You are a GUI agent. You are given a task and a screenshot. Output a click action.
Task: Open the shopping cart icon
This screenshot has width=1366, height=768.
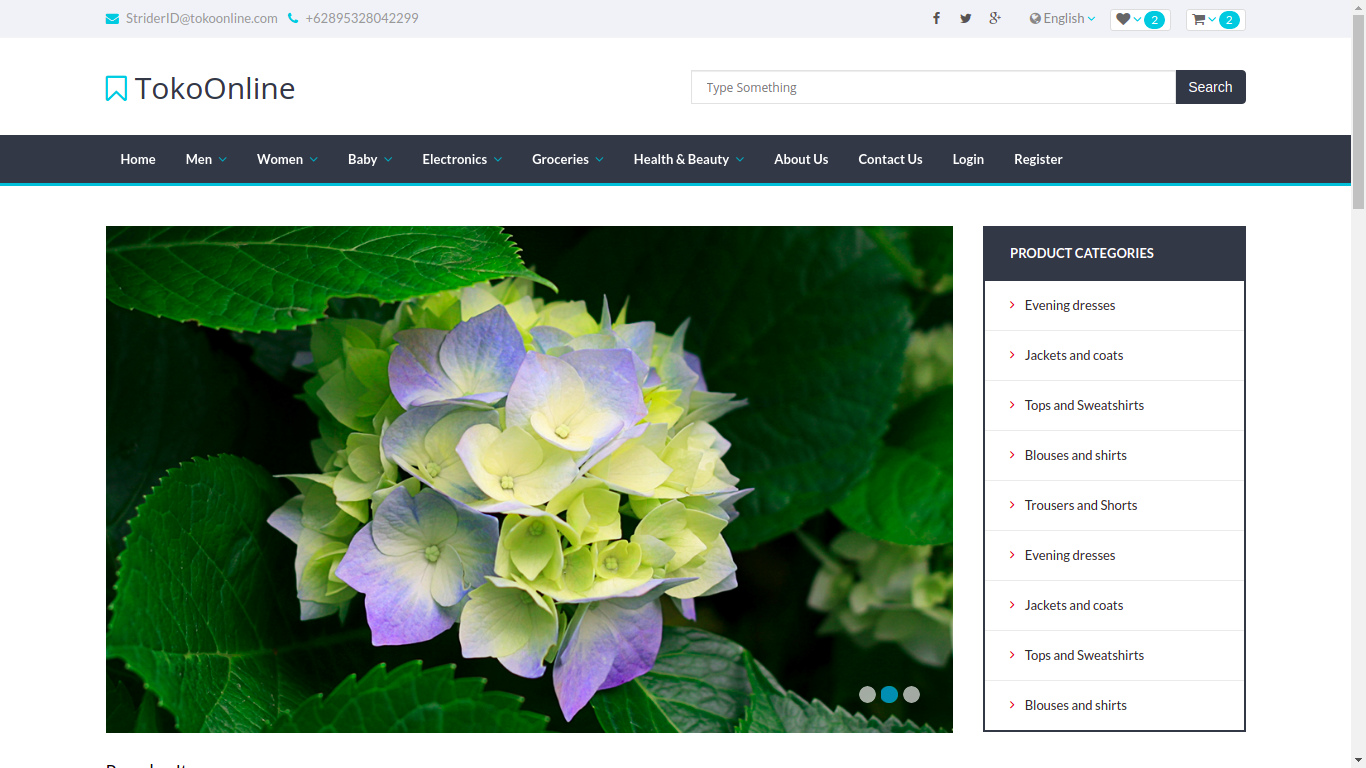pos(1199,19)
